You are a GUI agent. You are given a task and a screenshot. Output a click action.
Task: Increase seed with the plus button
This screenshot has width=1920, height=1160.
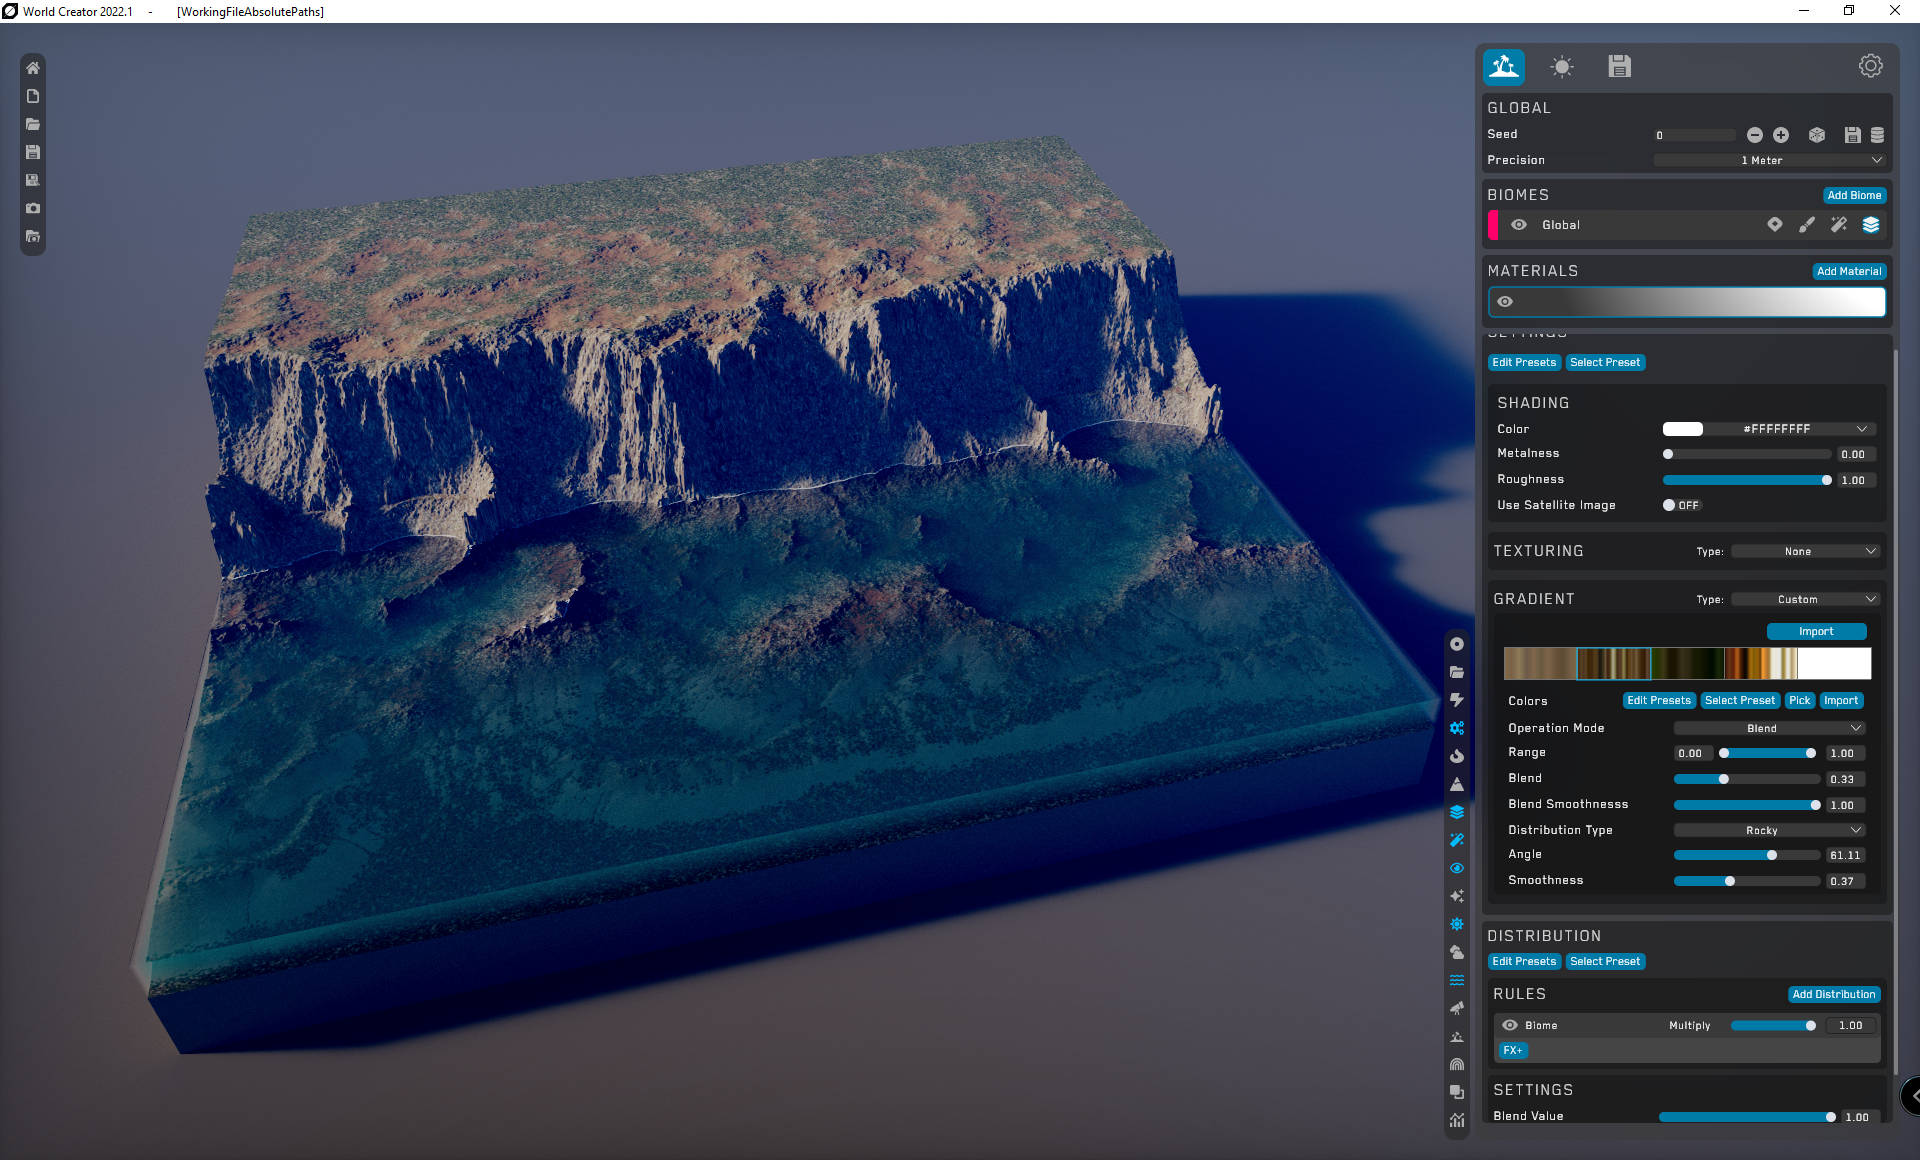(x=1781, y=135)
